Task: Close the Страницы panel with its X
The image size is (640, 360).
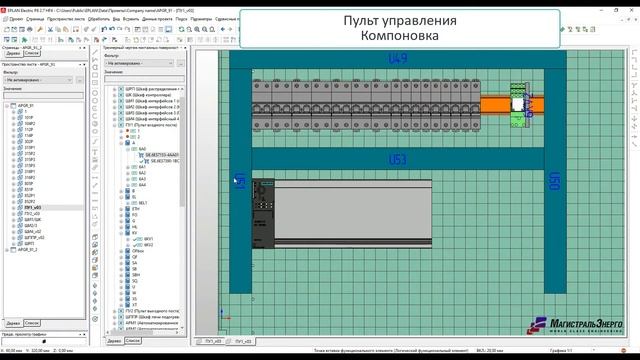Action: [x=84, y=48]
